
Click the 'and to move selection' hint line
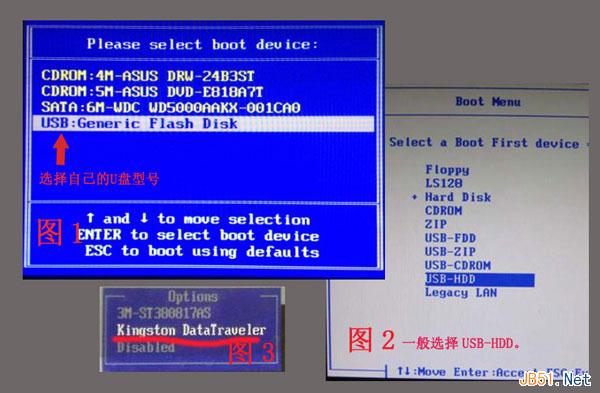coord(198,219)
